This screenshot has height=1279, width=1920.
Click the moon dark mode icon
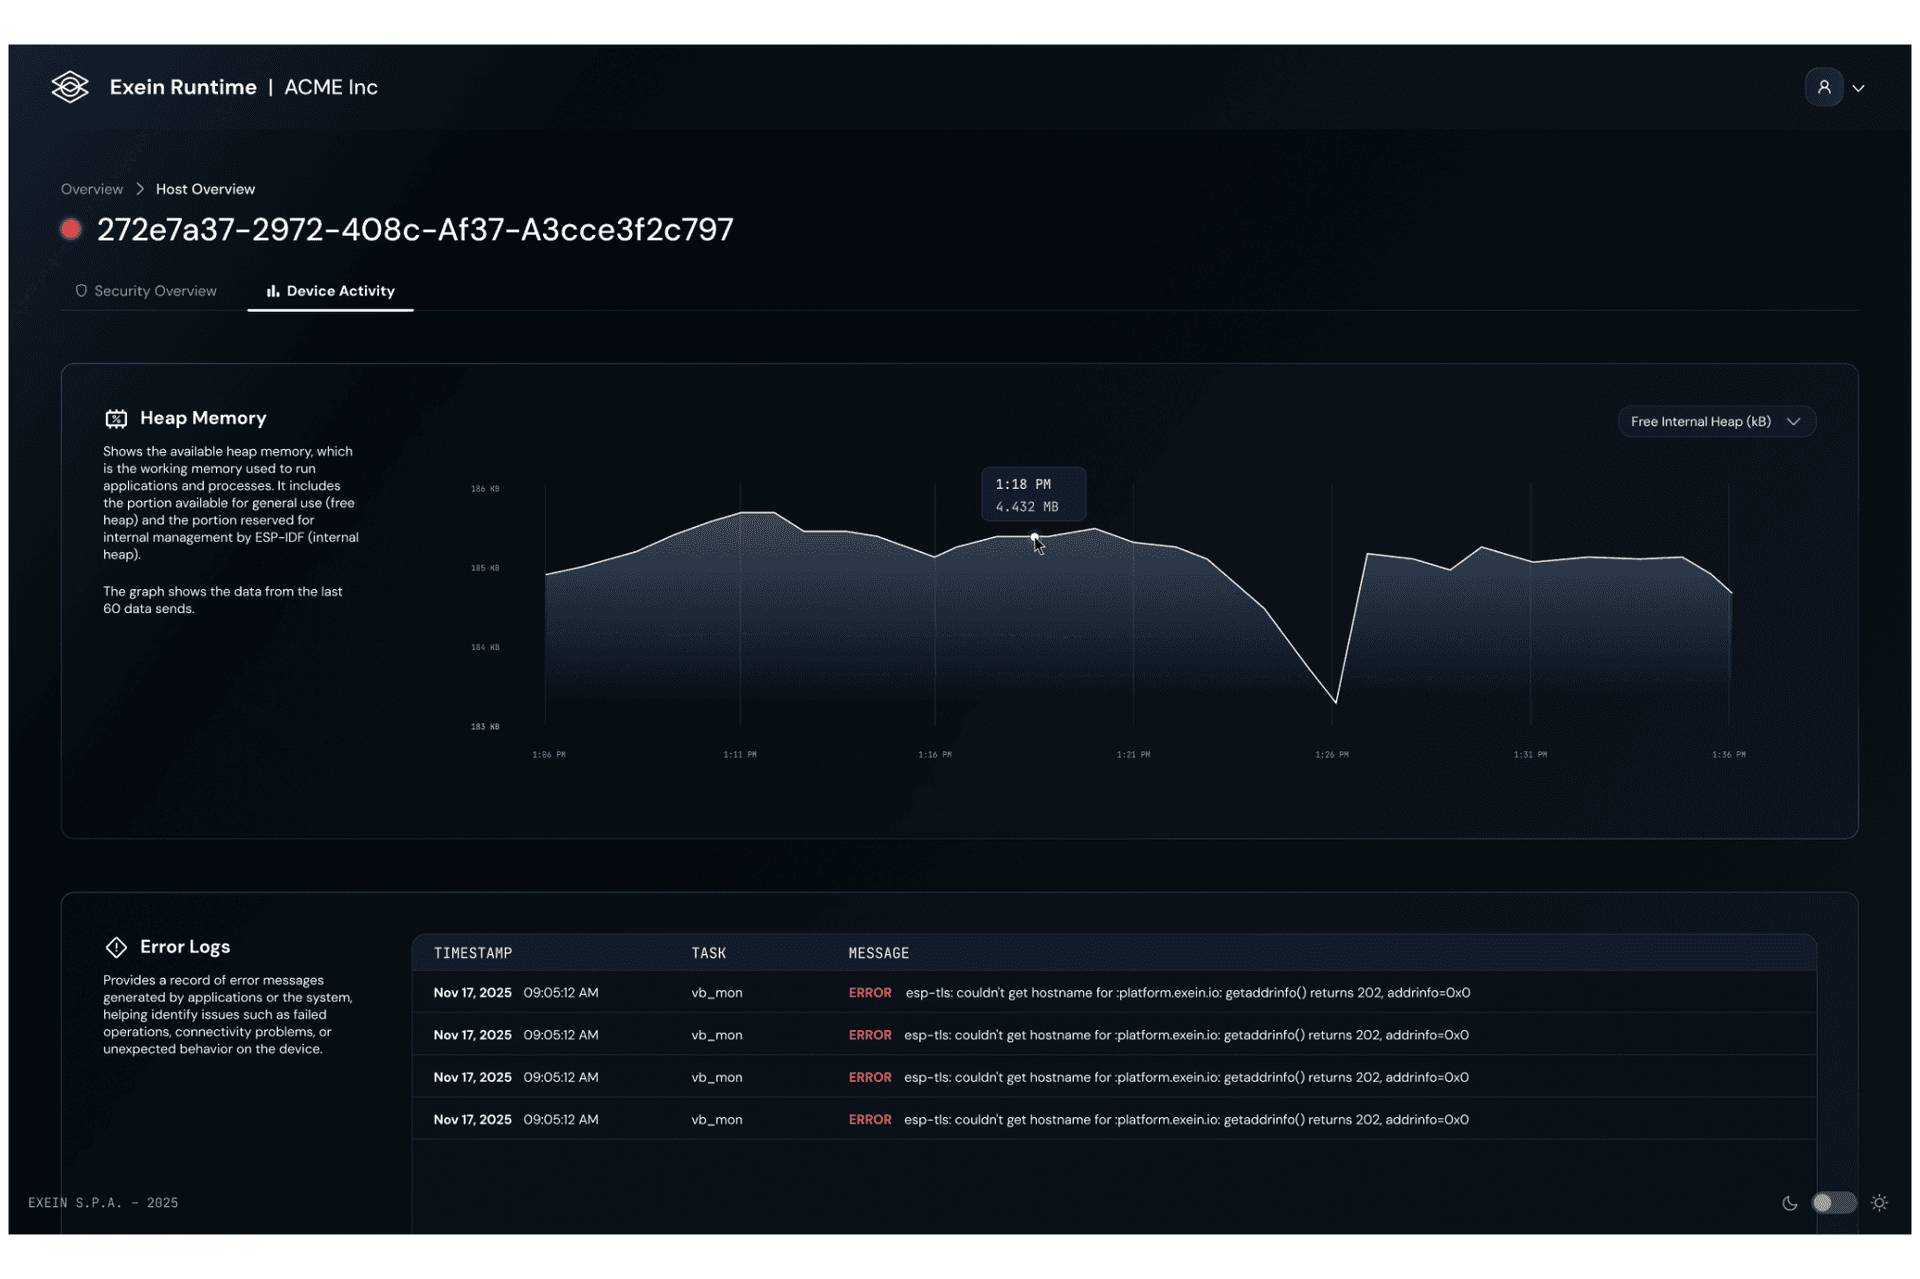click(x=1789, y=1203)
